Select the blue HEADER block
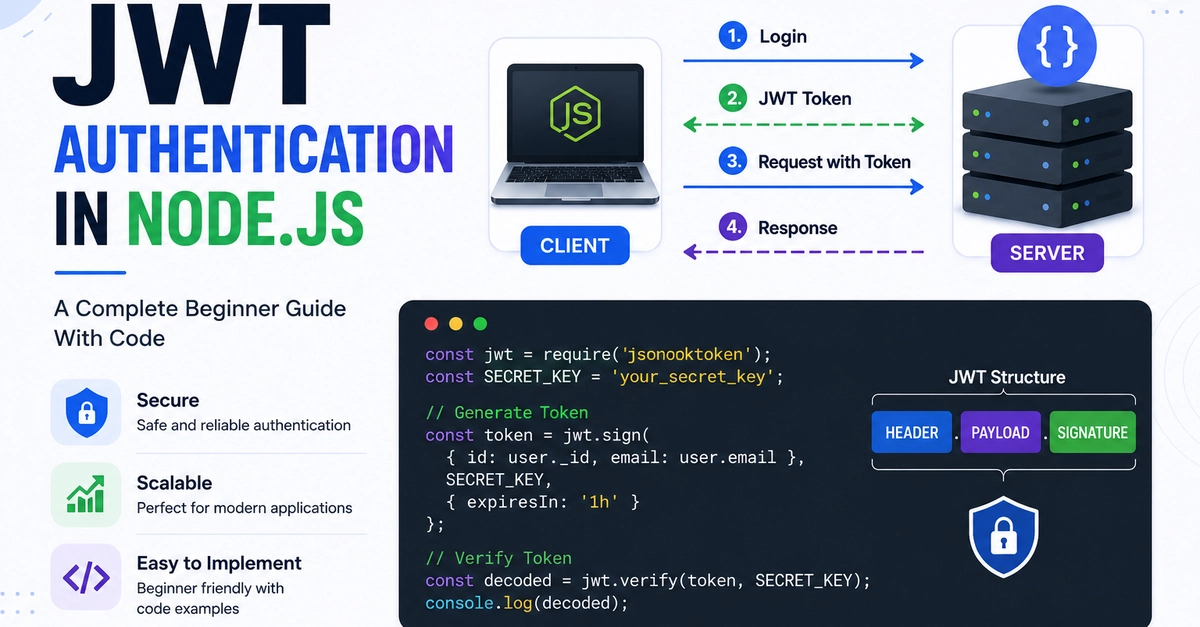 point(912,433)
